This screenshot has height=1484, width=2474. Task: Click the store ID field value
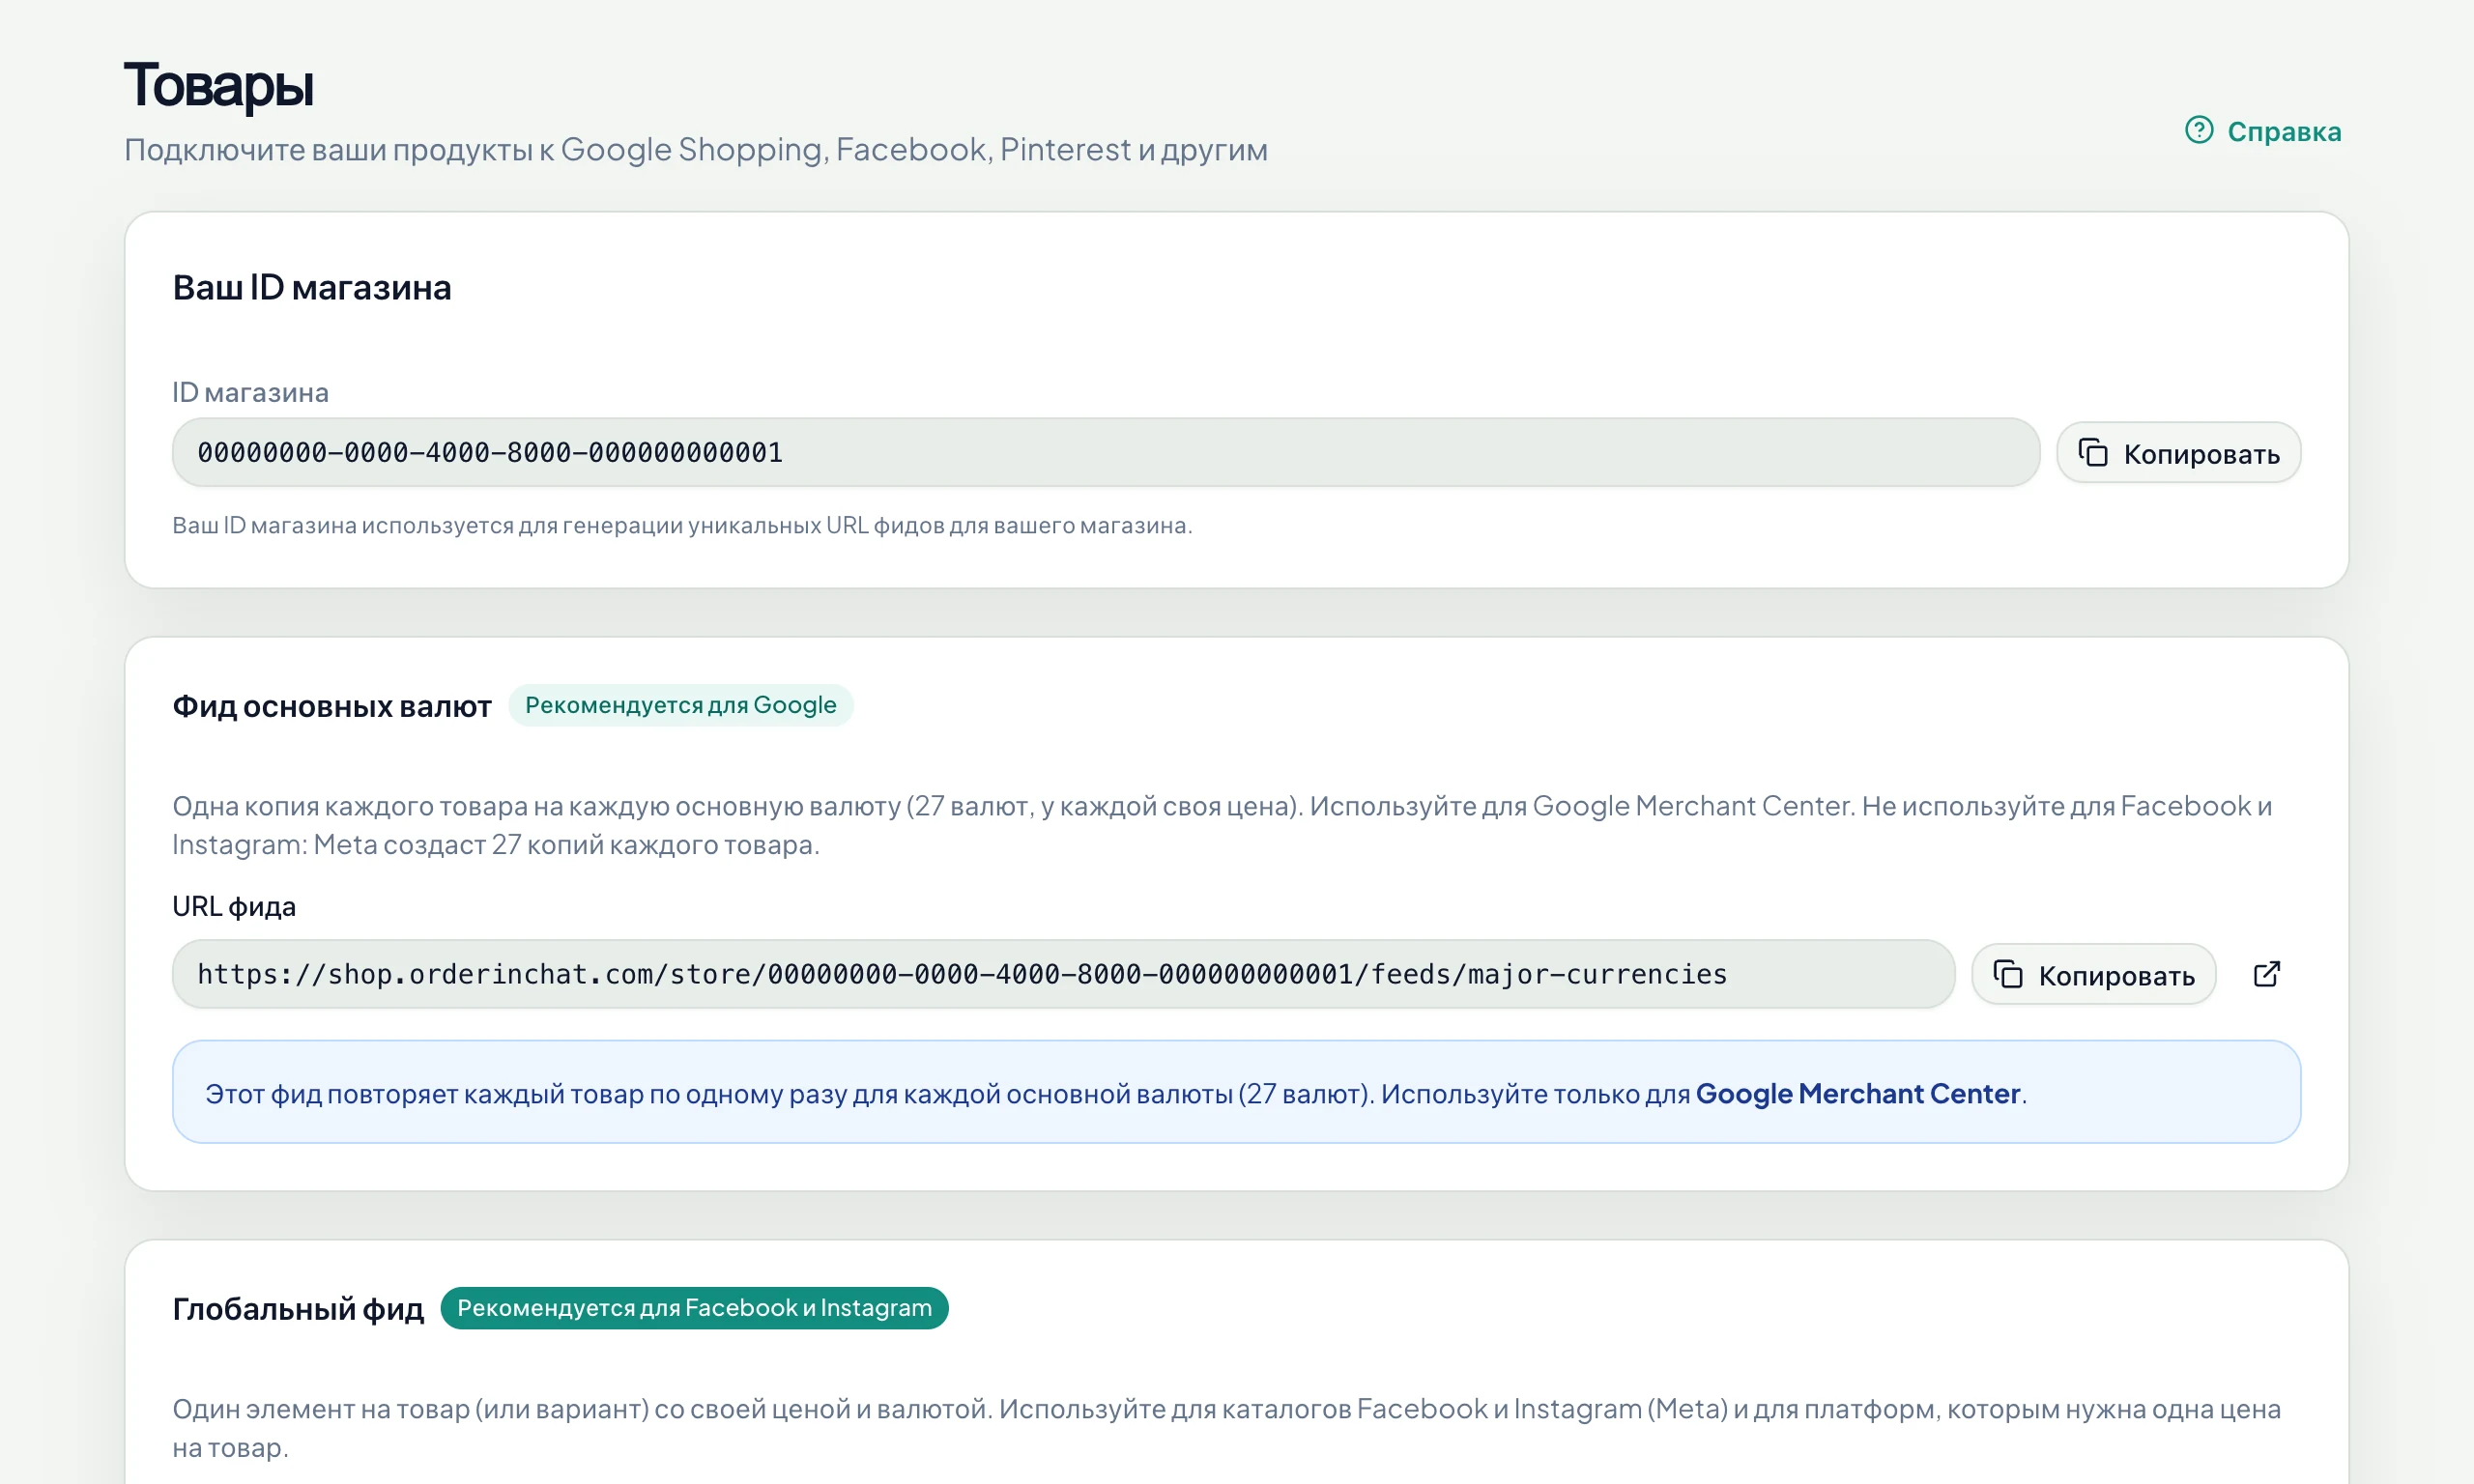point(1105,452)
